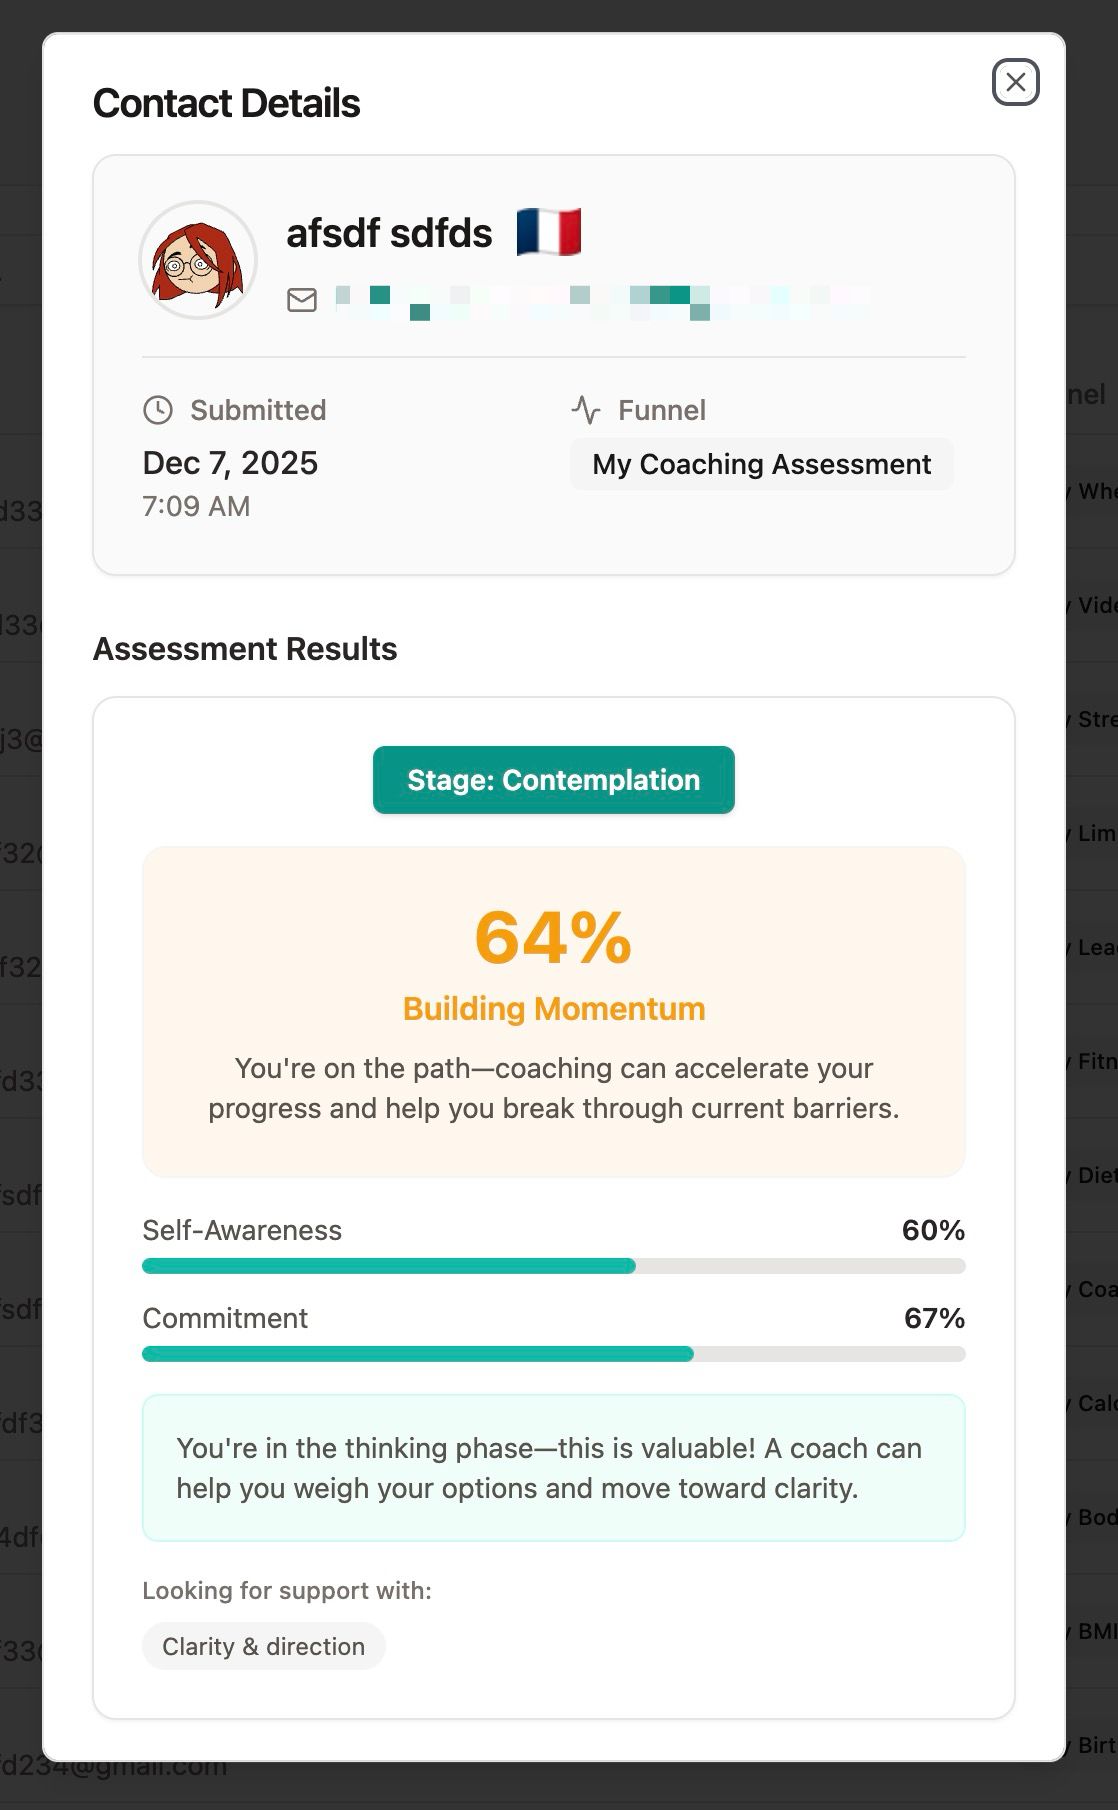The height and width of the screenshot is (1810, 1118).
Task: Close the Contact Details dialog
Action: point(1015,82)
